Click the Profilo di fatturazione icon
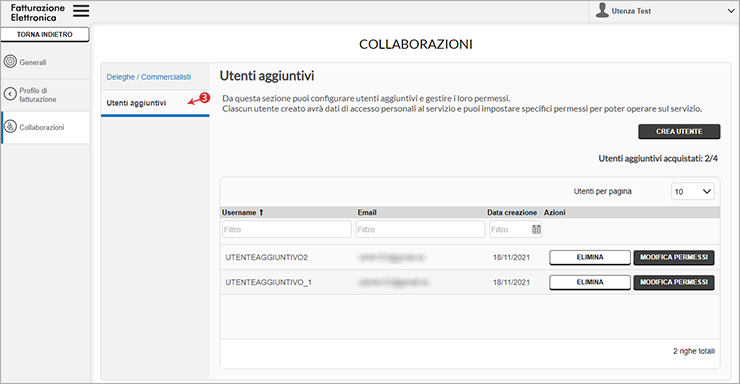This screenshot has height=384, width=740. point(10,94)
